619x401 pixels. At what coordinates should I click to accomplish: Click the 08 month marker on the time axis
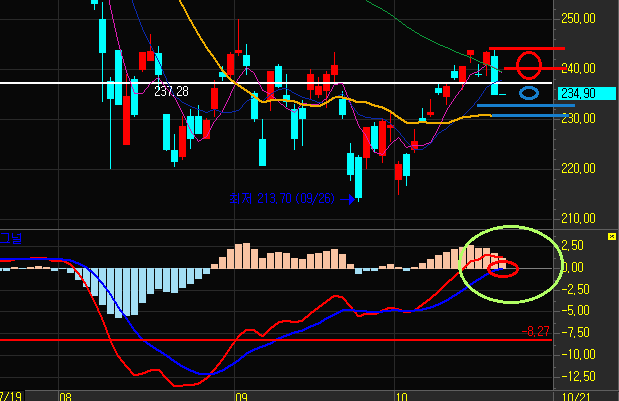pyautogui.click(x=66, y=395)
